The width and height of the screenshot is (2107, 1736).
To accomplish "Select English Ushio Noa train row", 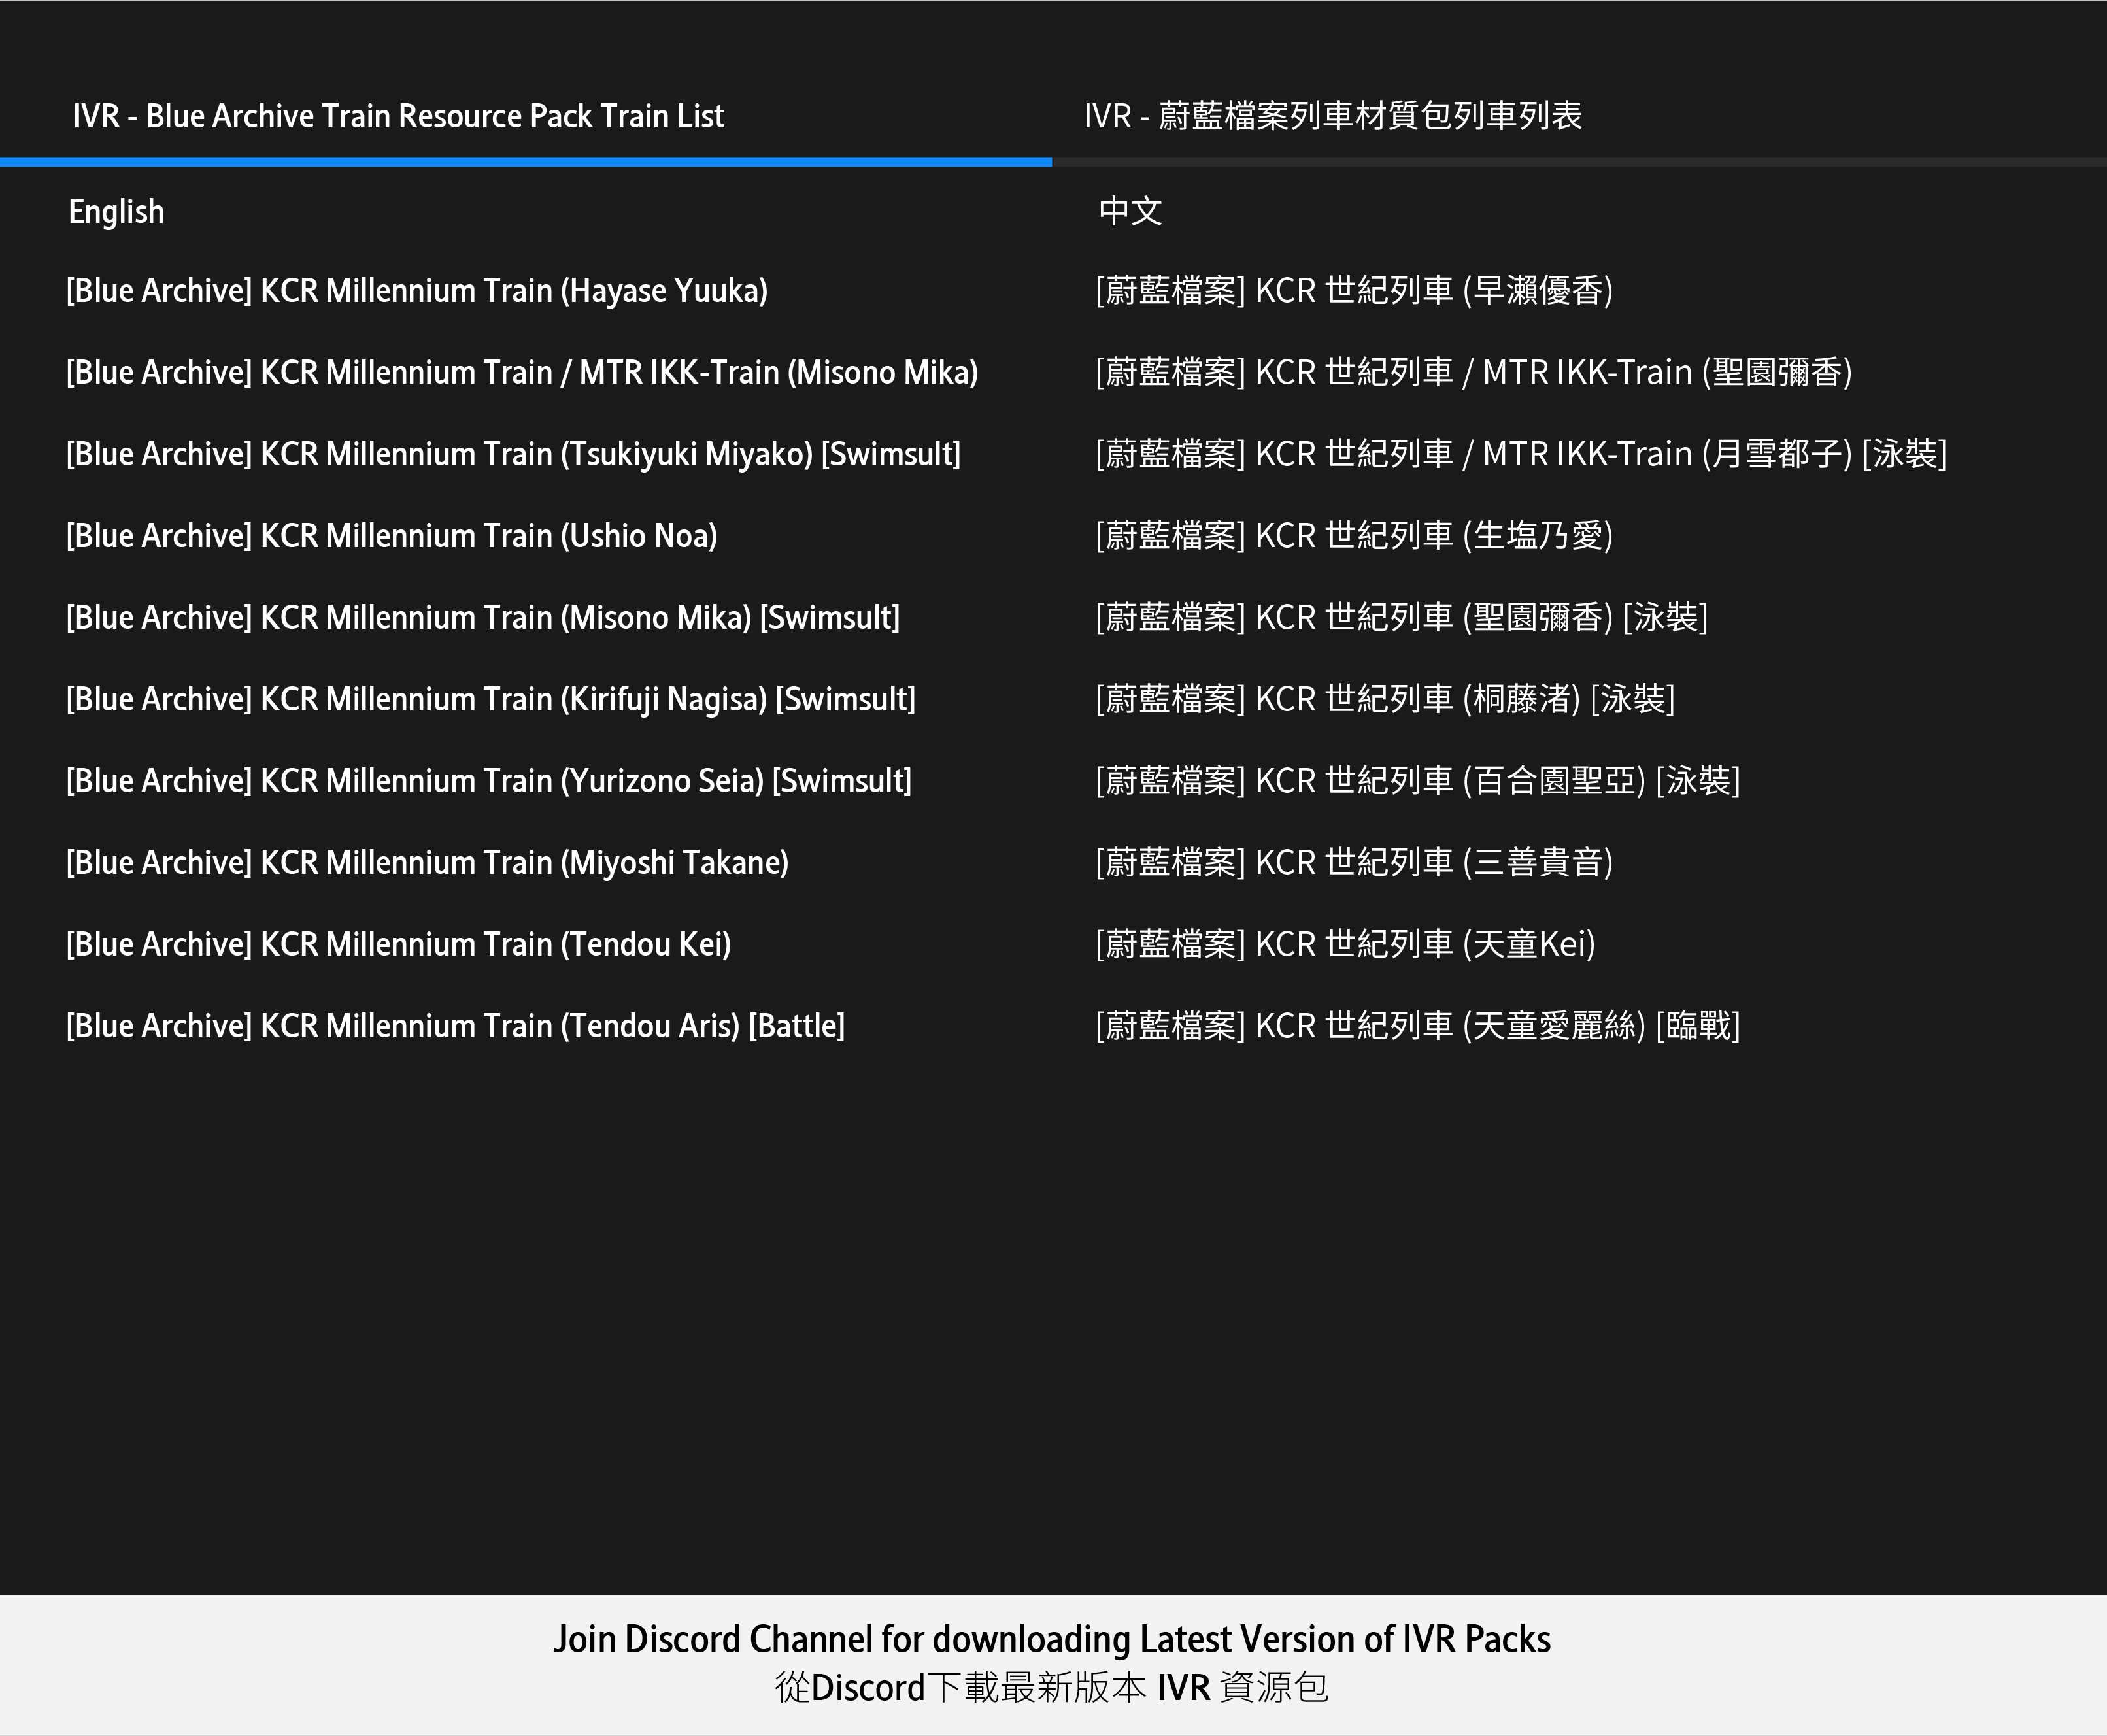I will point(392,536).
